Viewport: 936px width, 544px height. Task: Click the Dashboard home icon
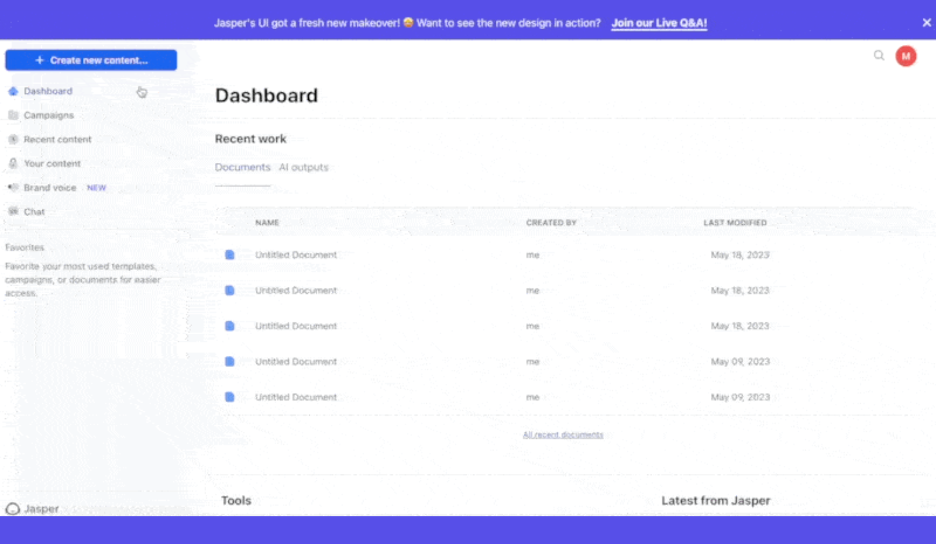13,91
